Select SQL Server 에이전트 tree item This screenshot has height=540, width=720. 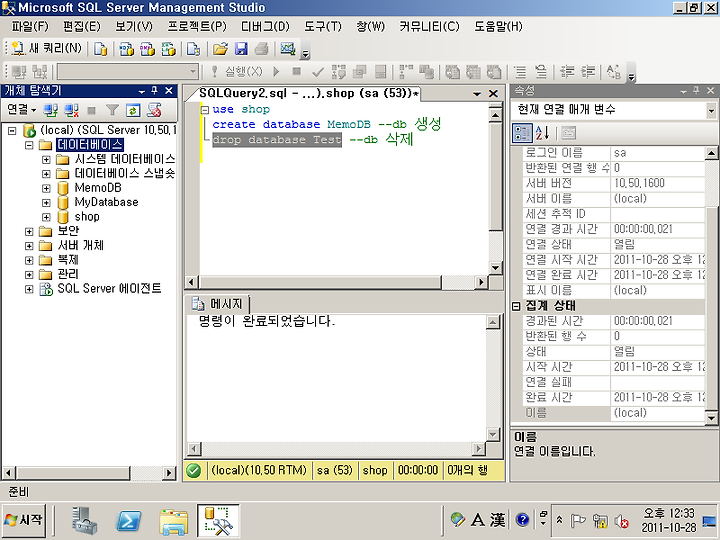tap(109, 289)
